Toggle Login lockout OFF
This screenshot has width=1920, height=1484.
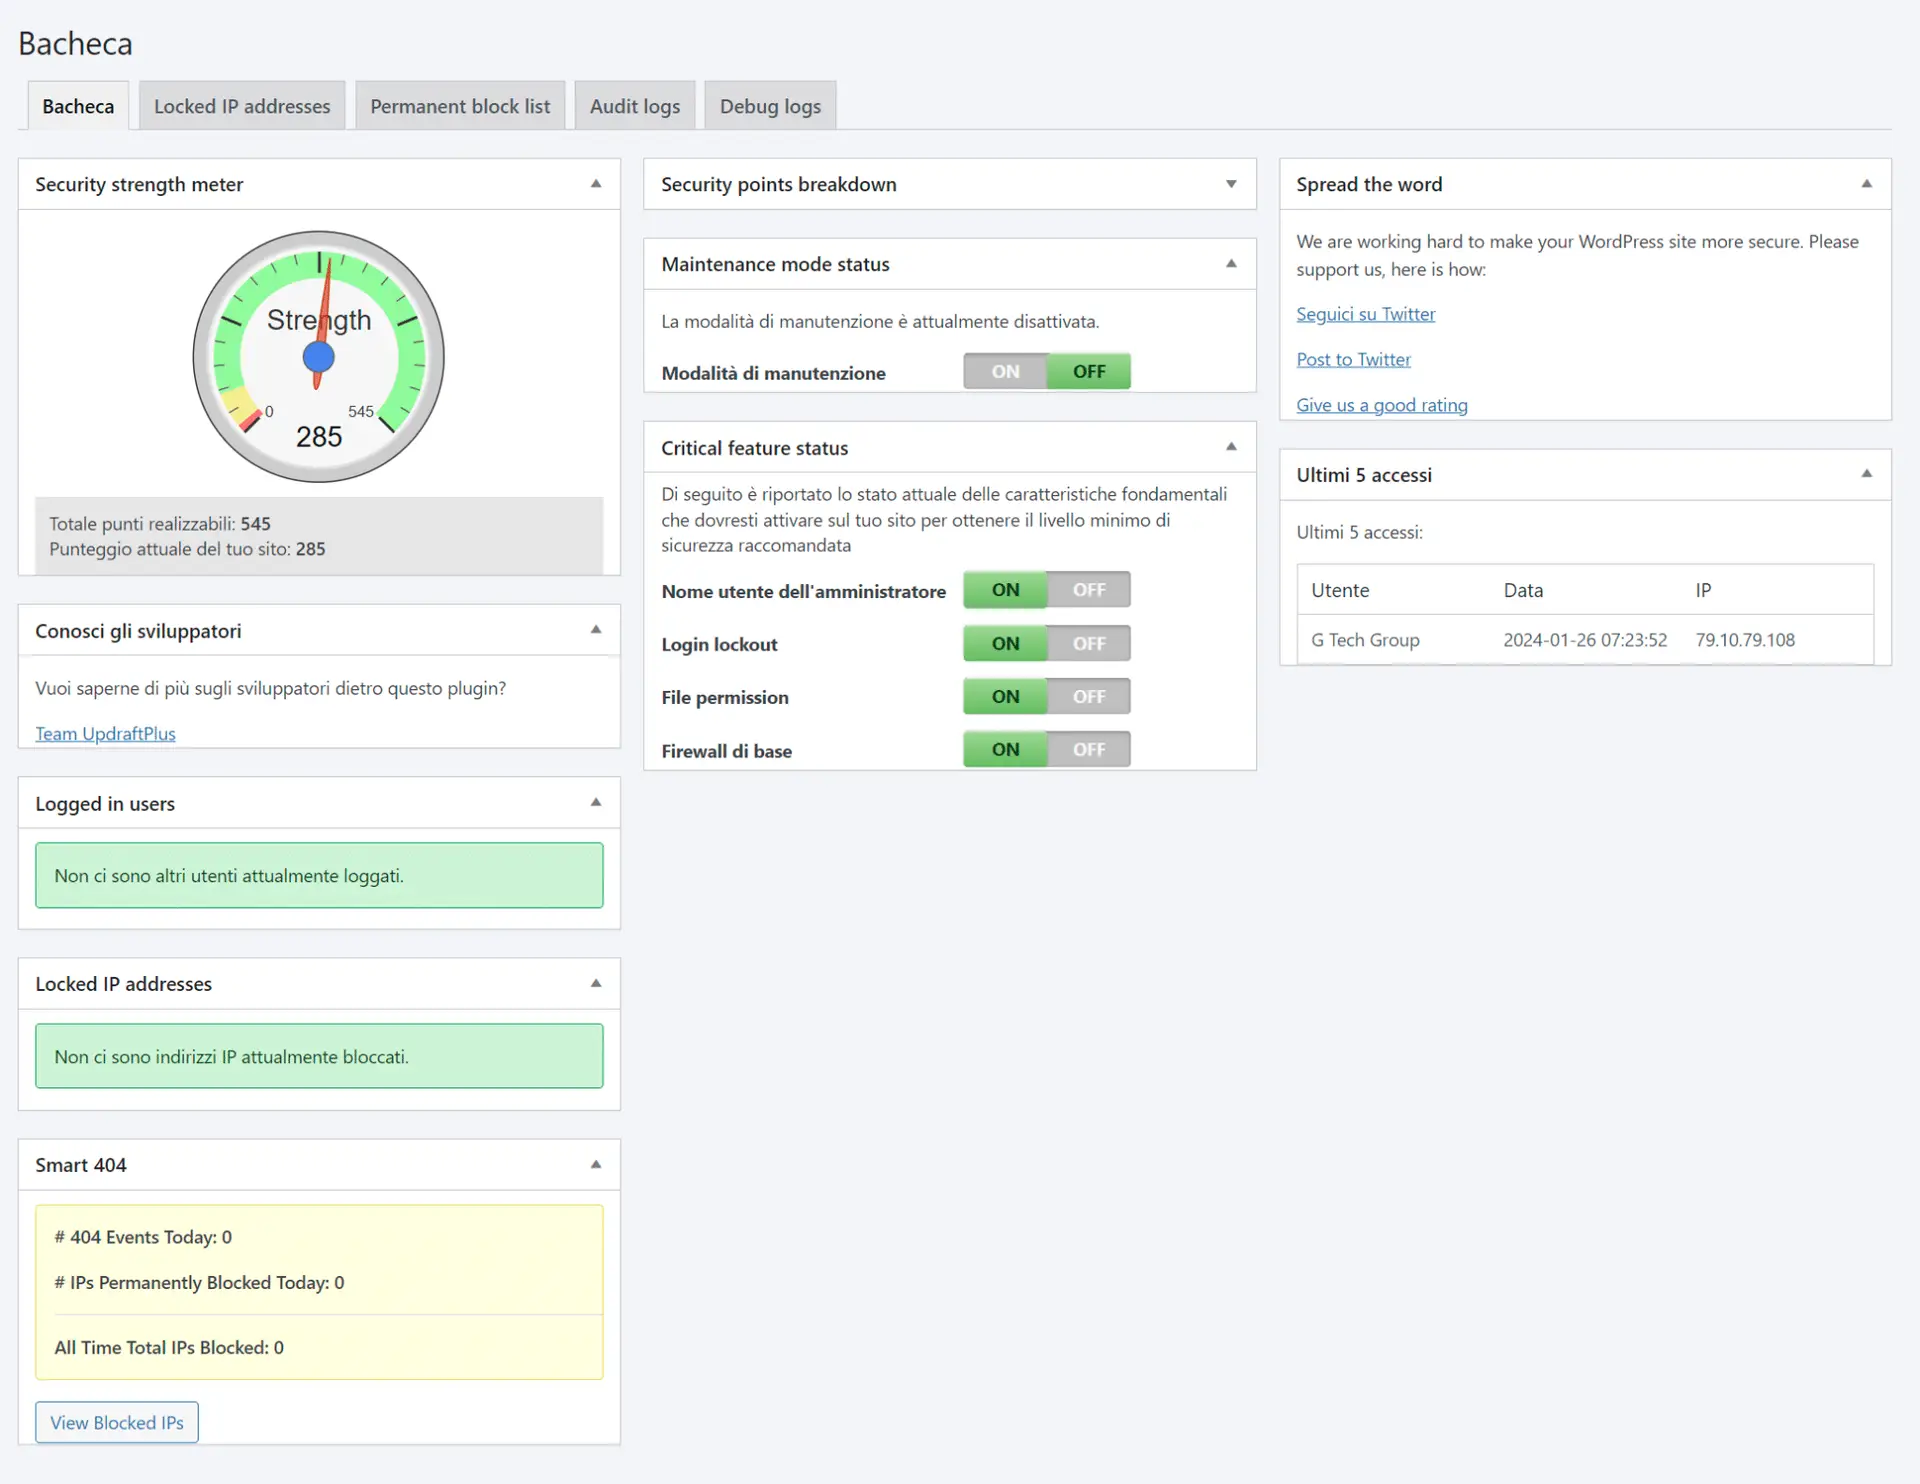click(1088, 642)
